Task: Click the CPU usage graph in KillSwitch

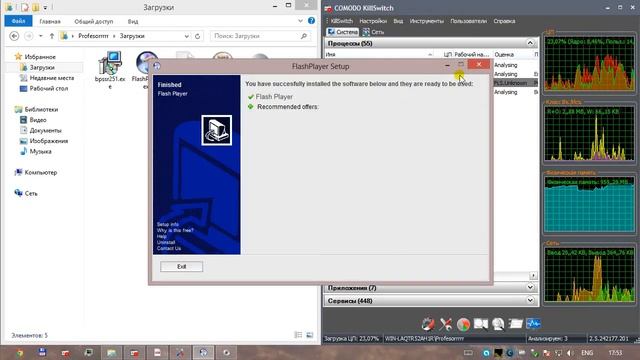Action: point(589,63)
